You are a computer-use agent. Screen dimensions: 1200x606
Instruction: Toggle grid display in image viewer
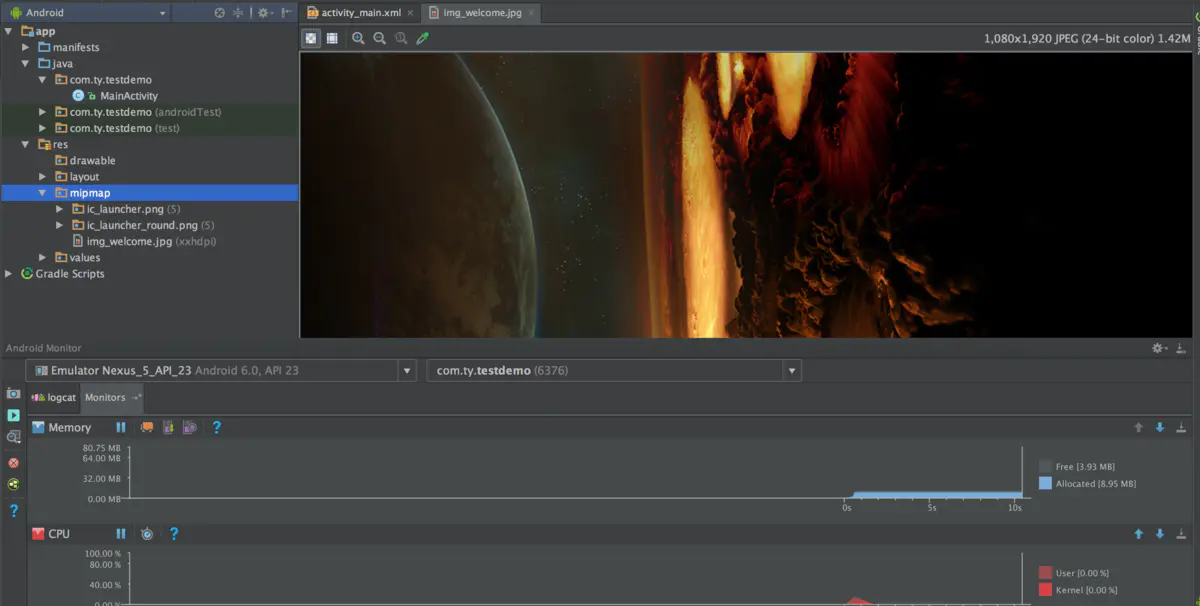[x=332, y=38]
